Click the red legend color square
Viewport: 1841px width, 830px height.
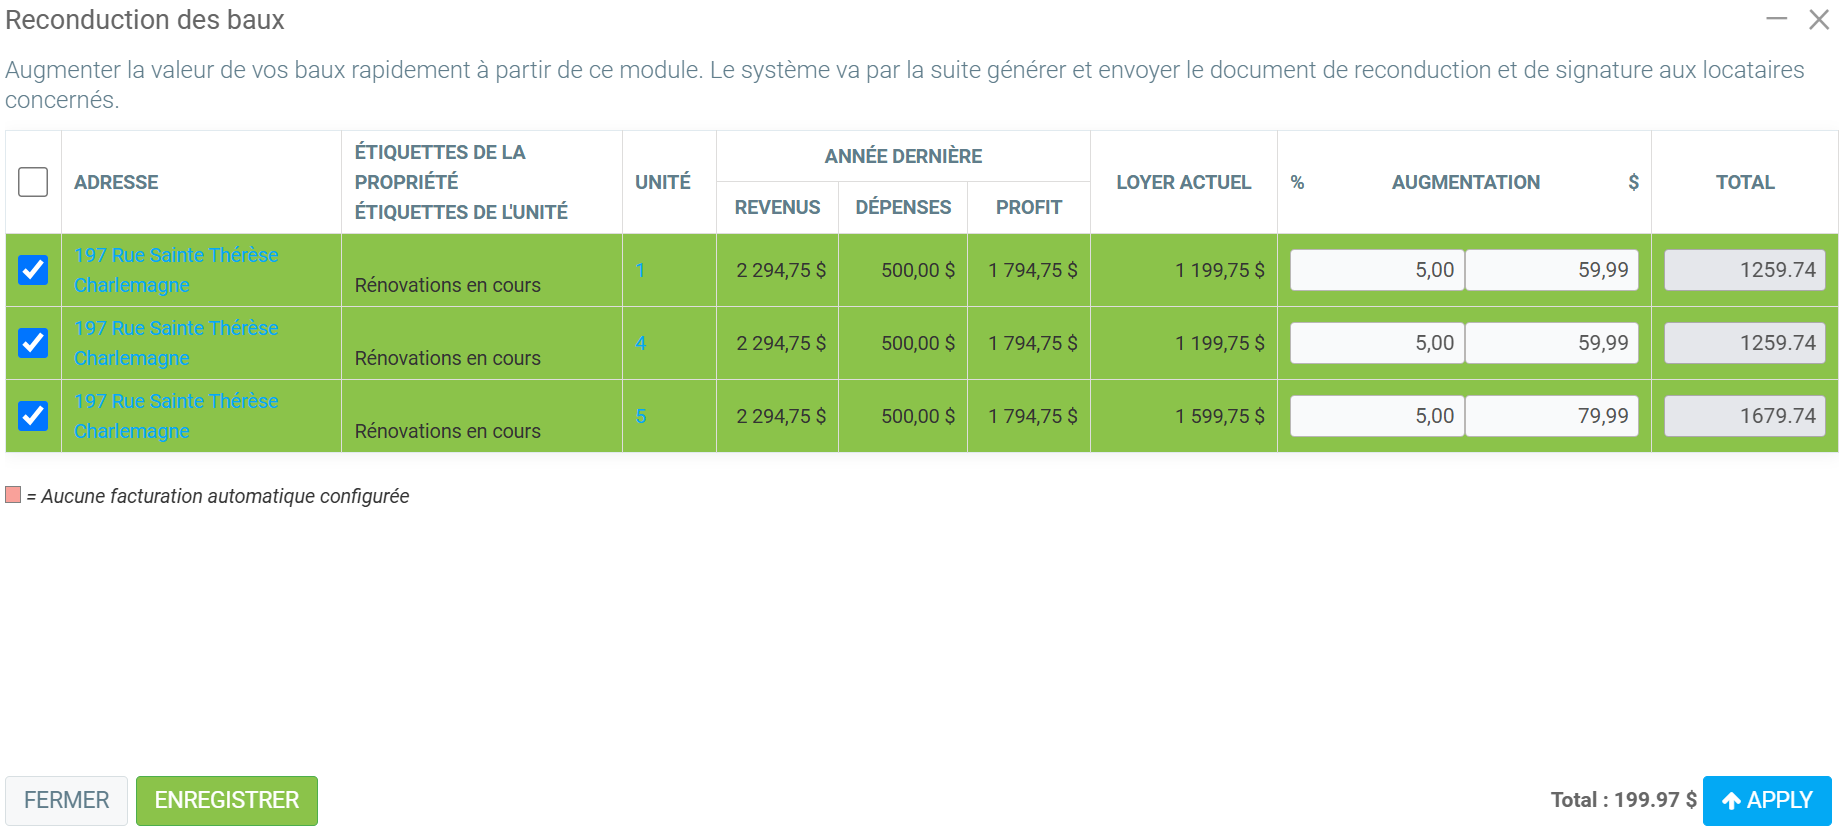13,495
